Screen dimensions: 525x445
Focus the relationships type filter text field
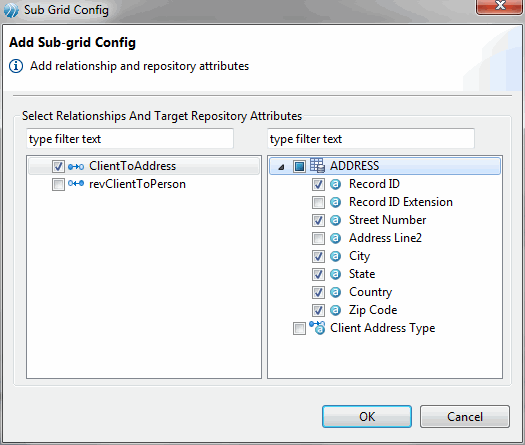[130, 139]
